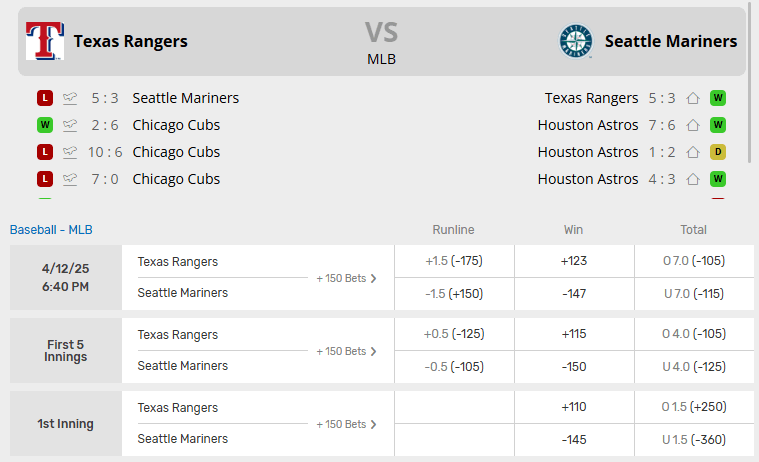This screenshot has height=462, width=759.
Task: Click the green W badge beside Houston Astros 4:3
Action: coord(717,179)
